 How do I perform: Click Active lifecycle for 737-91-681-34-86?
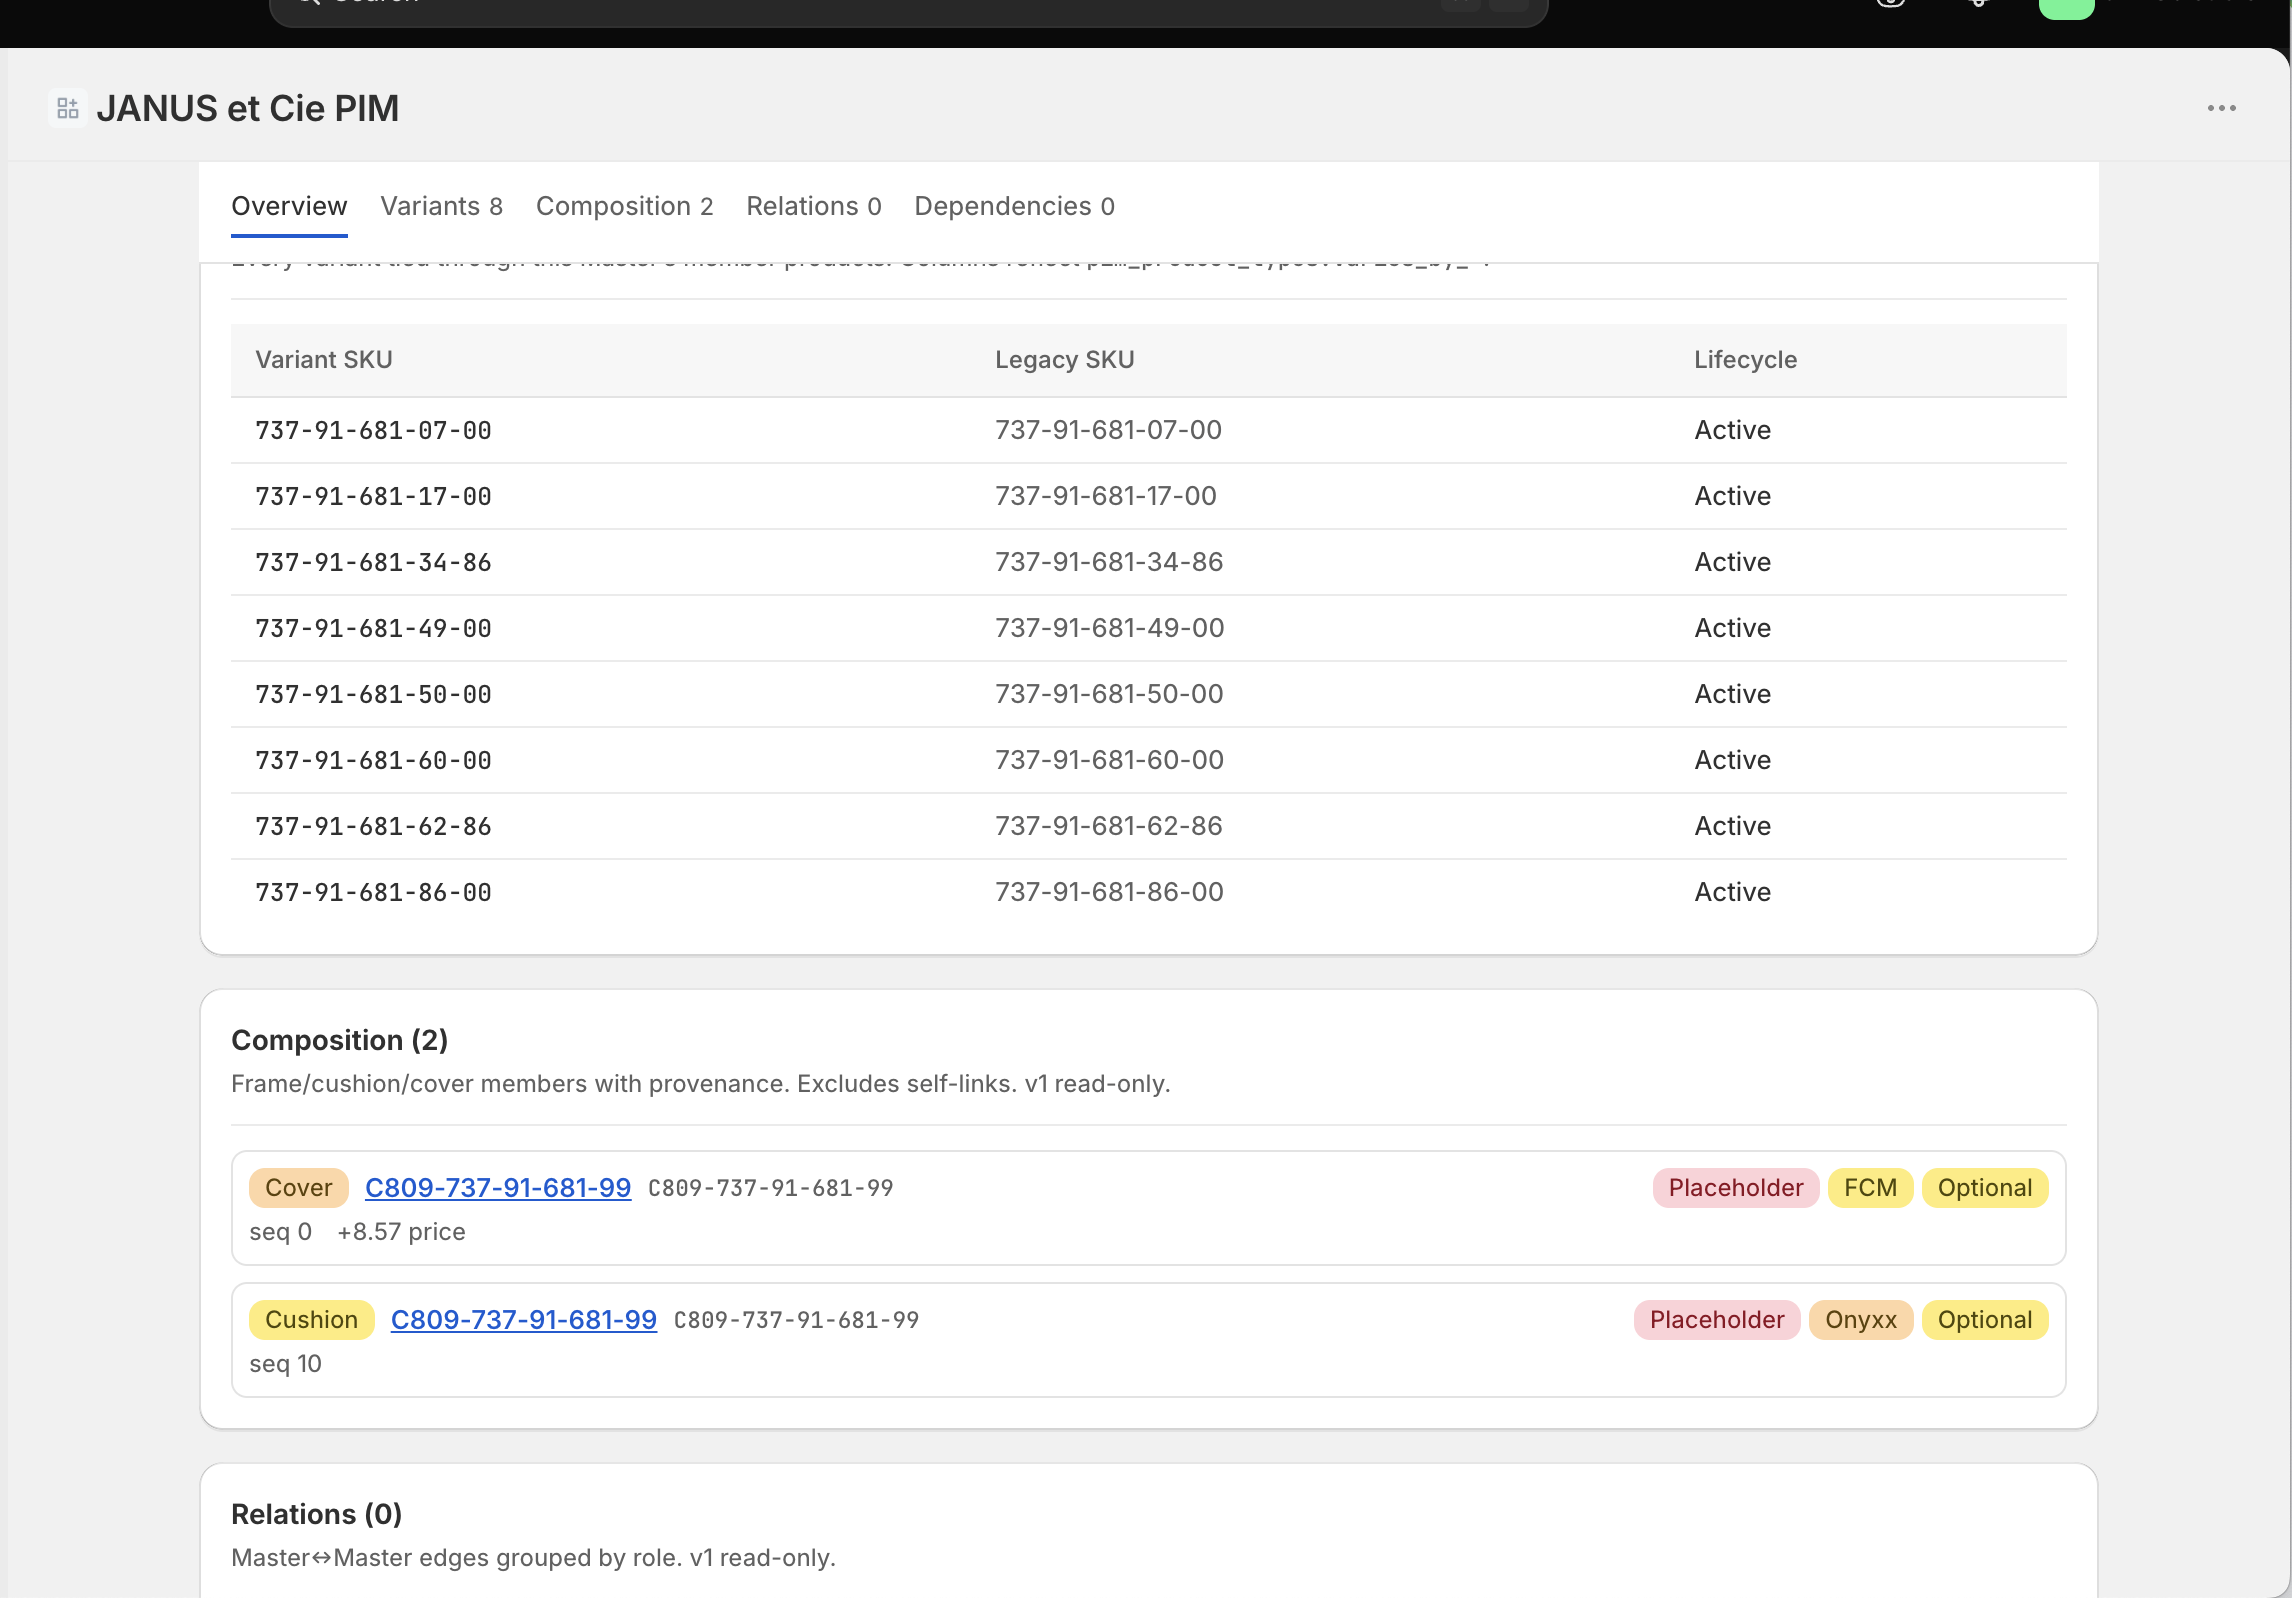tap(1732, 562)
